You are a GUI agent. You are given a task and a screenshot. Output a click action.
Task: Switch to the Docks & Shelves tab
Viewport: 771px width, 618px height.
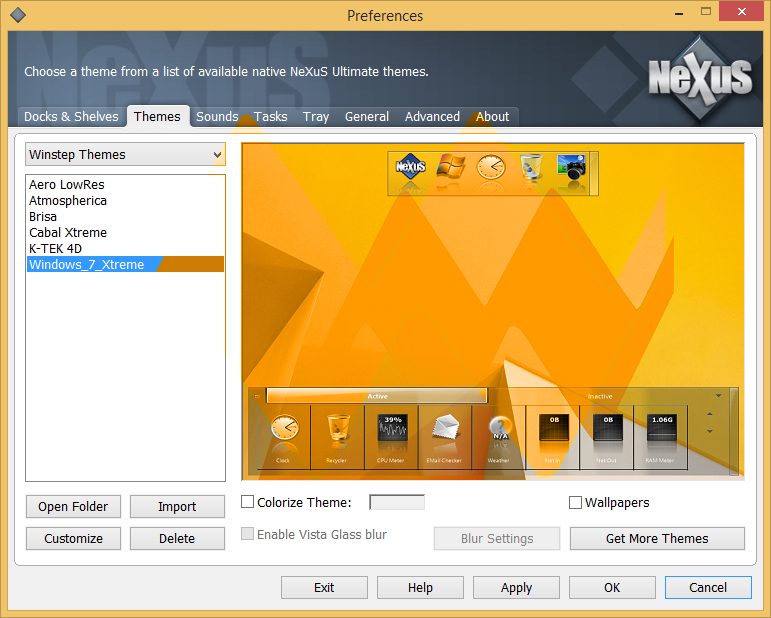[x=71, y=117]
